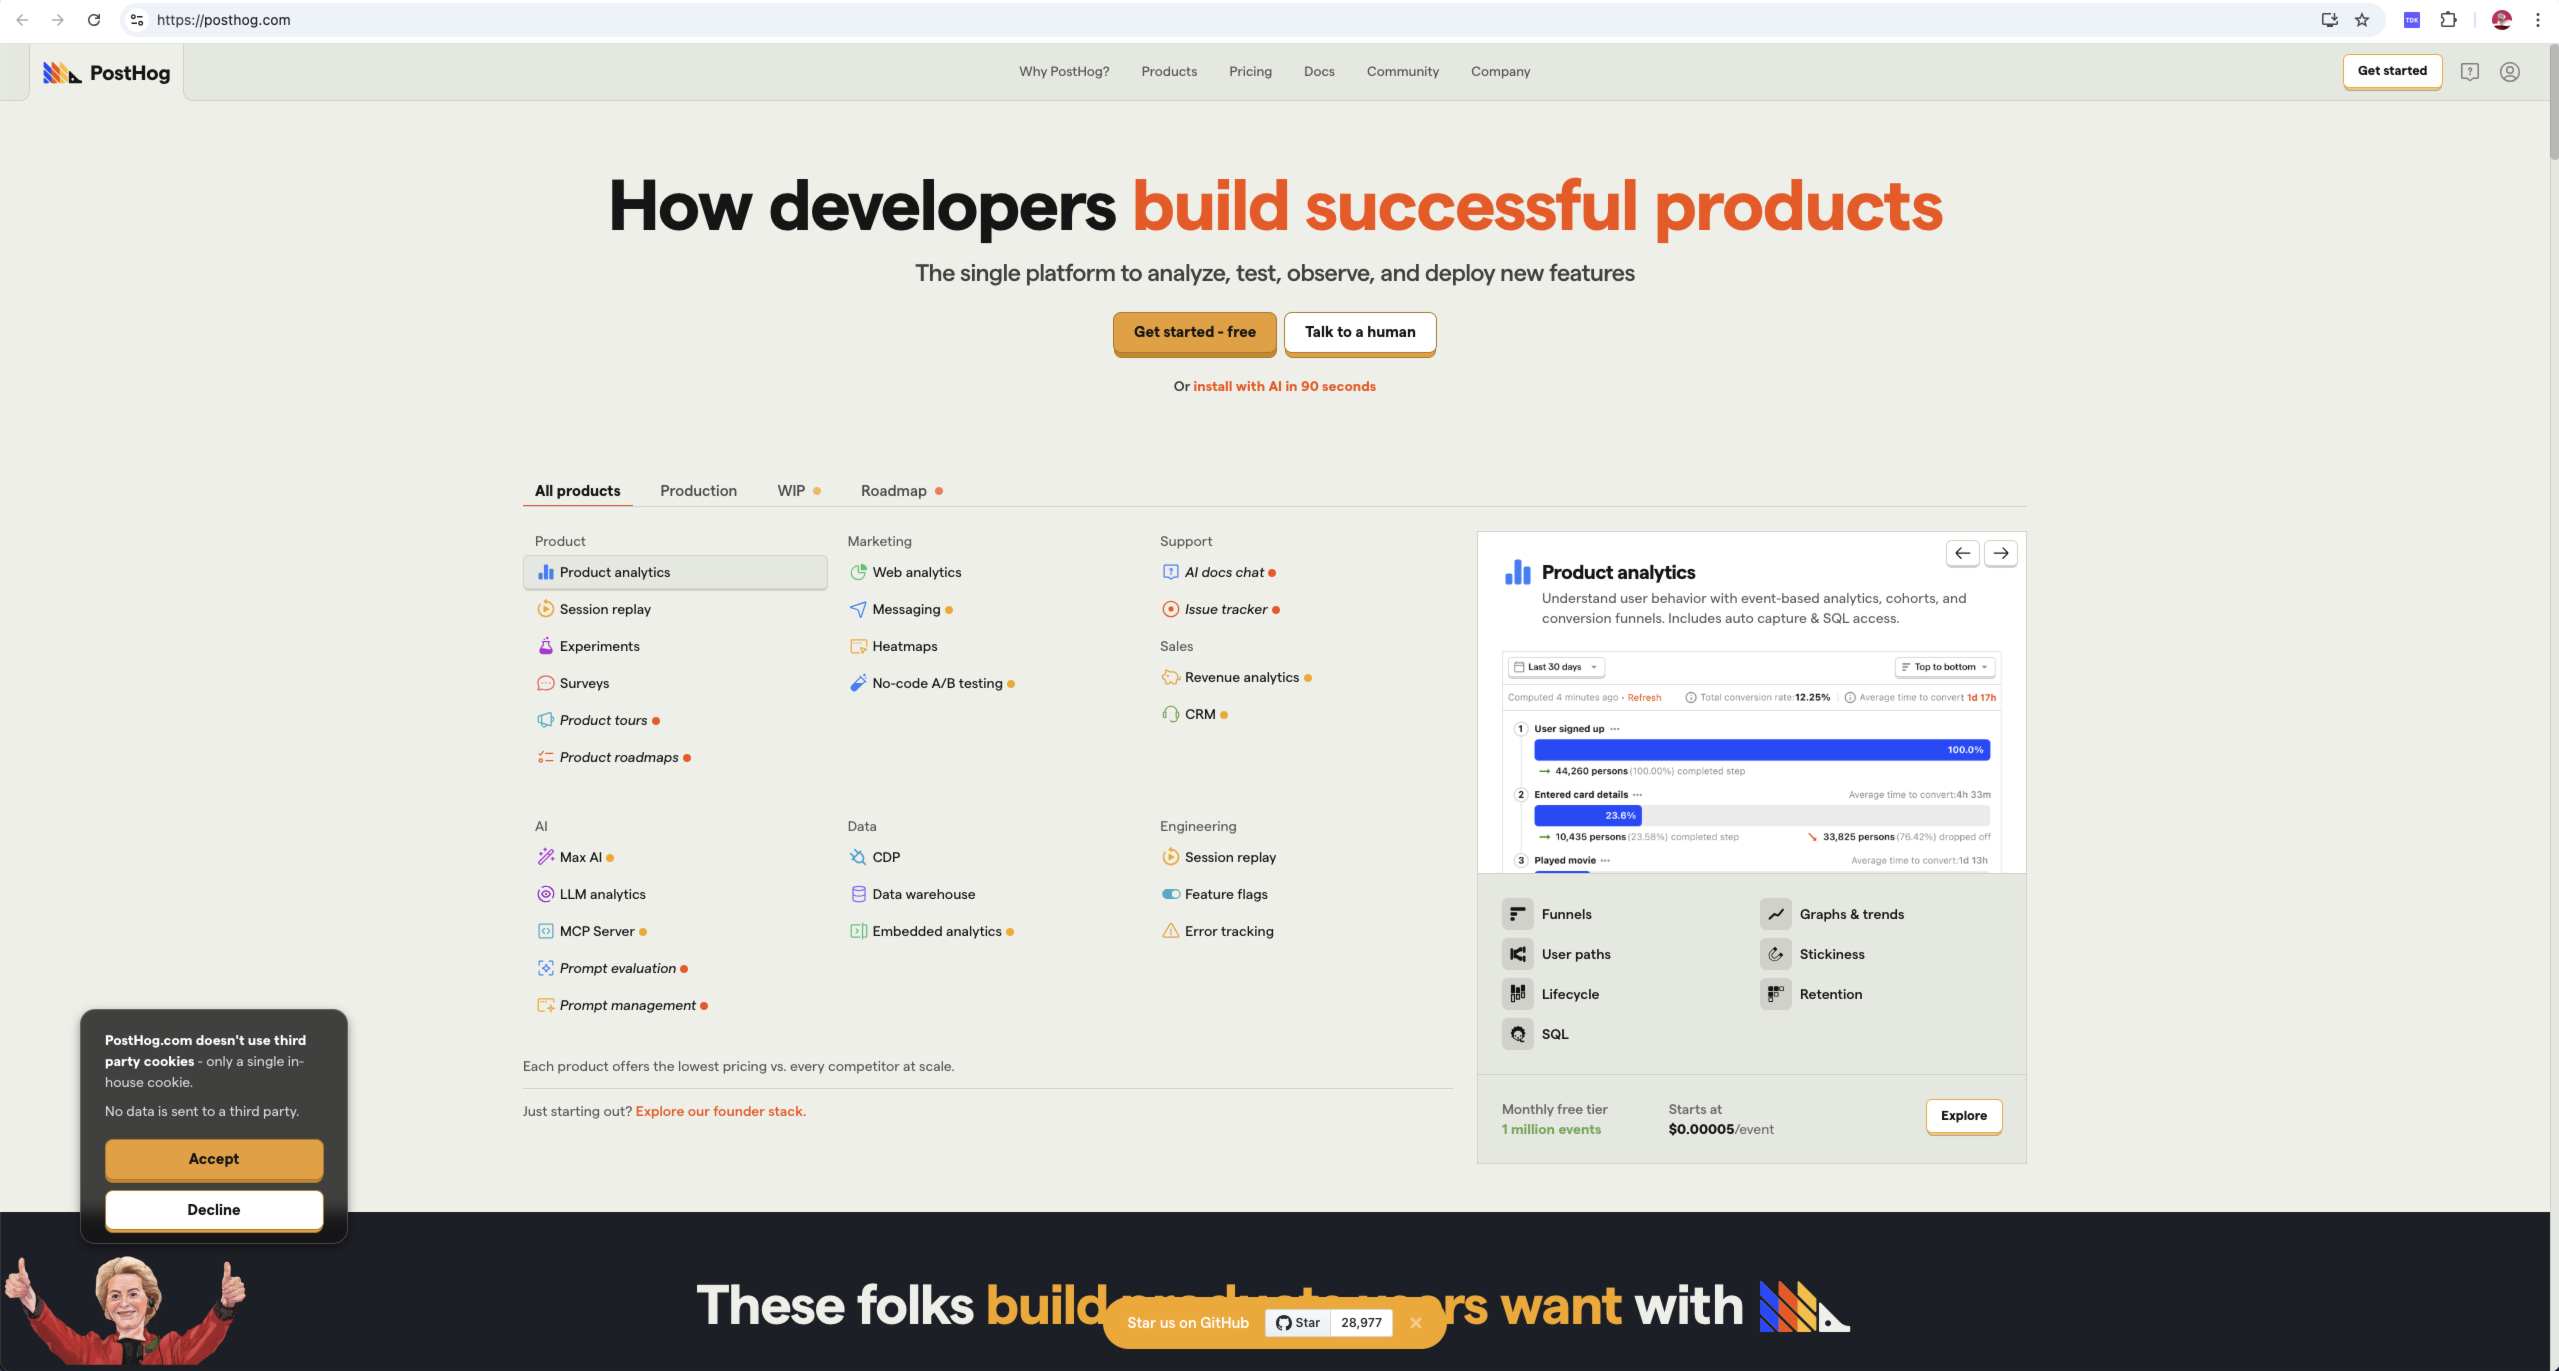This screenshot has width=2559, height=1371.
Task: Bookmark this page with star icon
Action: tap(2361, 20)
